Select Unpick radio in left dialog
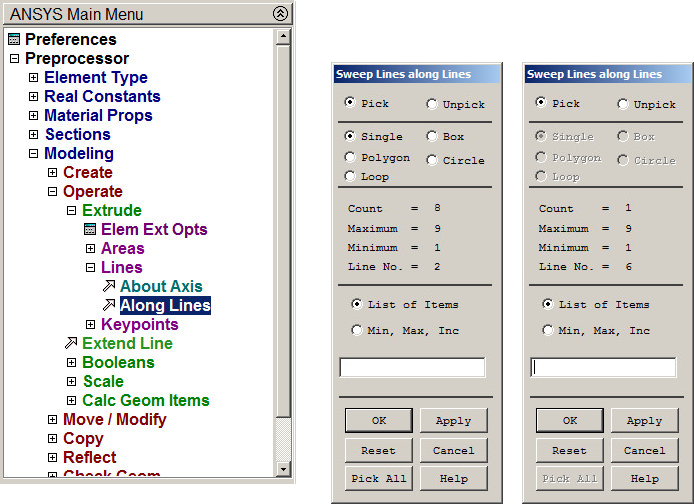Viewport: 694px width, 504px height. tap(432, 104)
